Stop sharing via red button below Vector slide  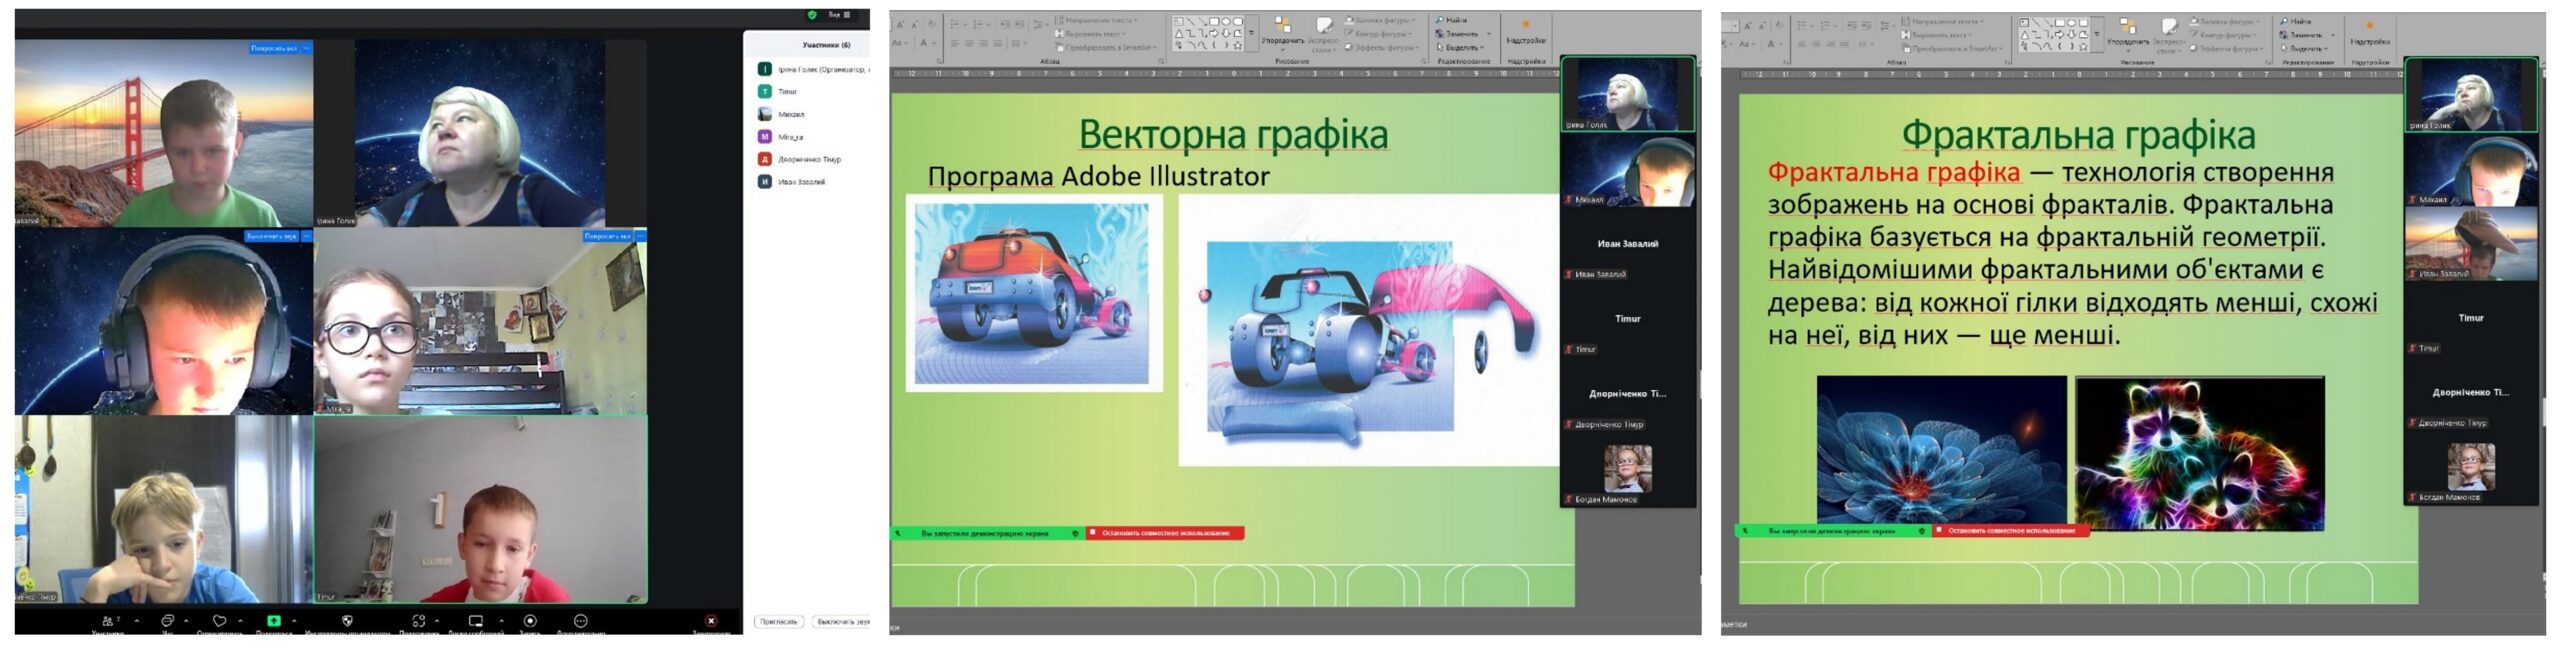[1165, 534]
